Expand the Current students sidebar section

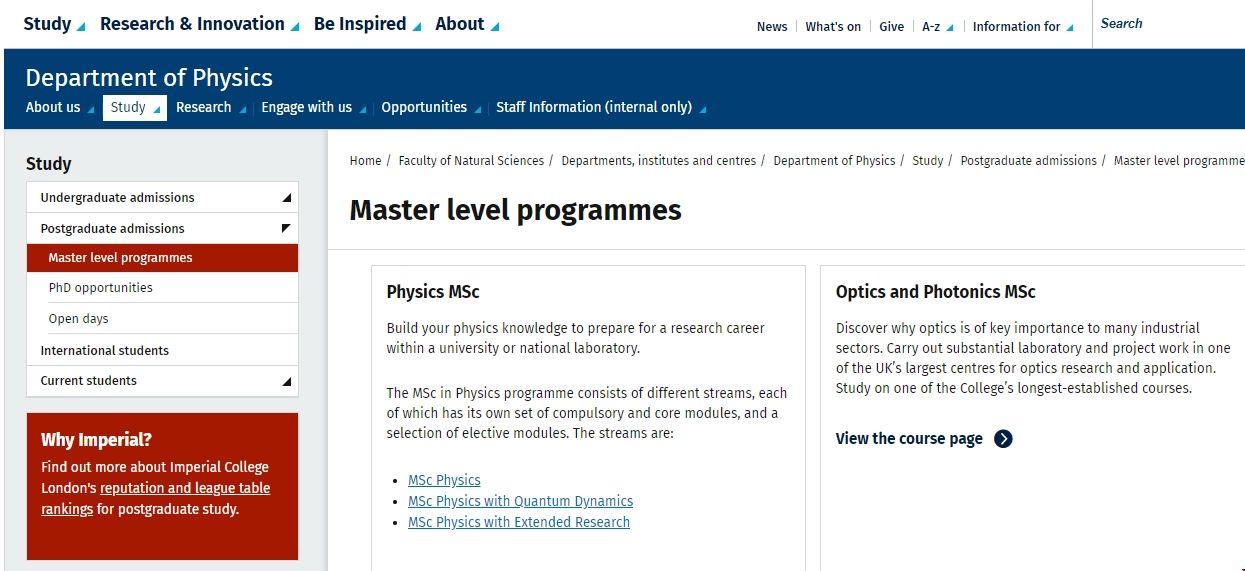point(287,381)
